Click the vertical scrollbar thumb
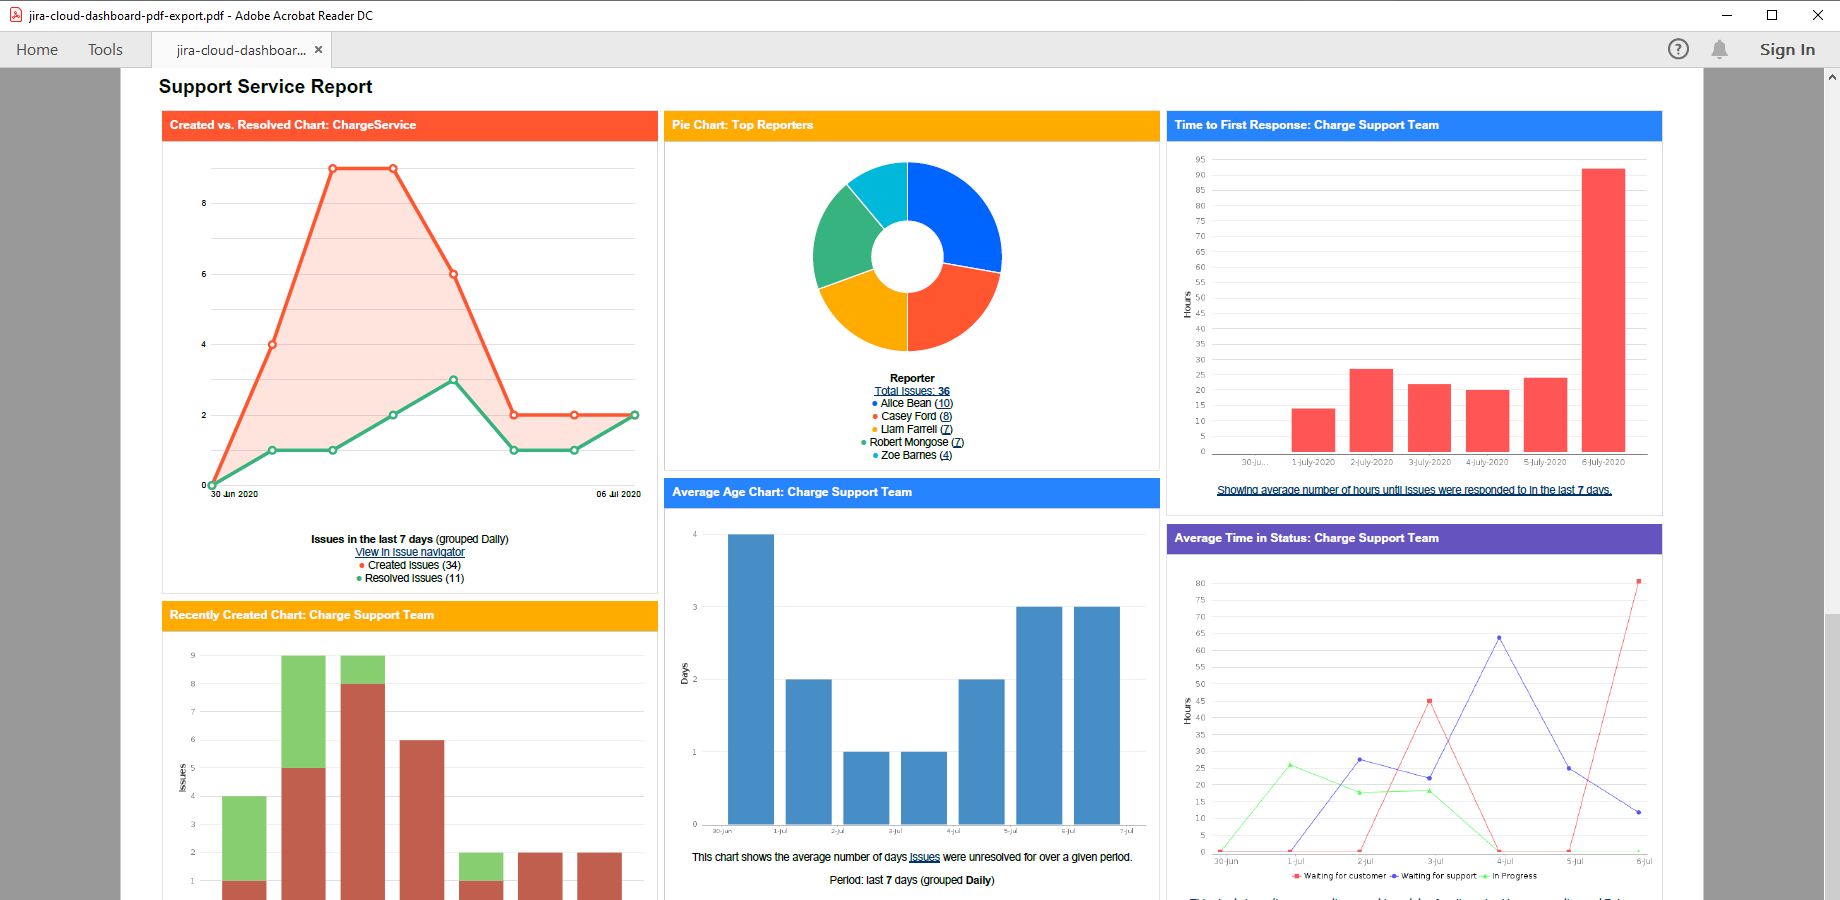This screenshot has width=1840, height=900. tap(1832, 755)
